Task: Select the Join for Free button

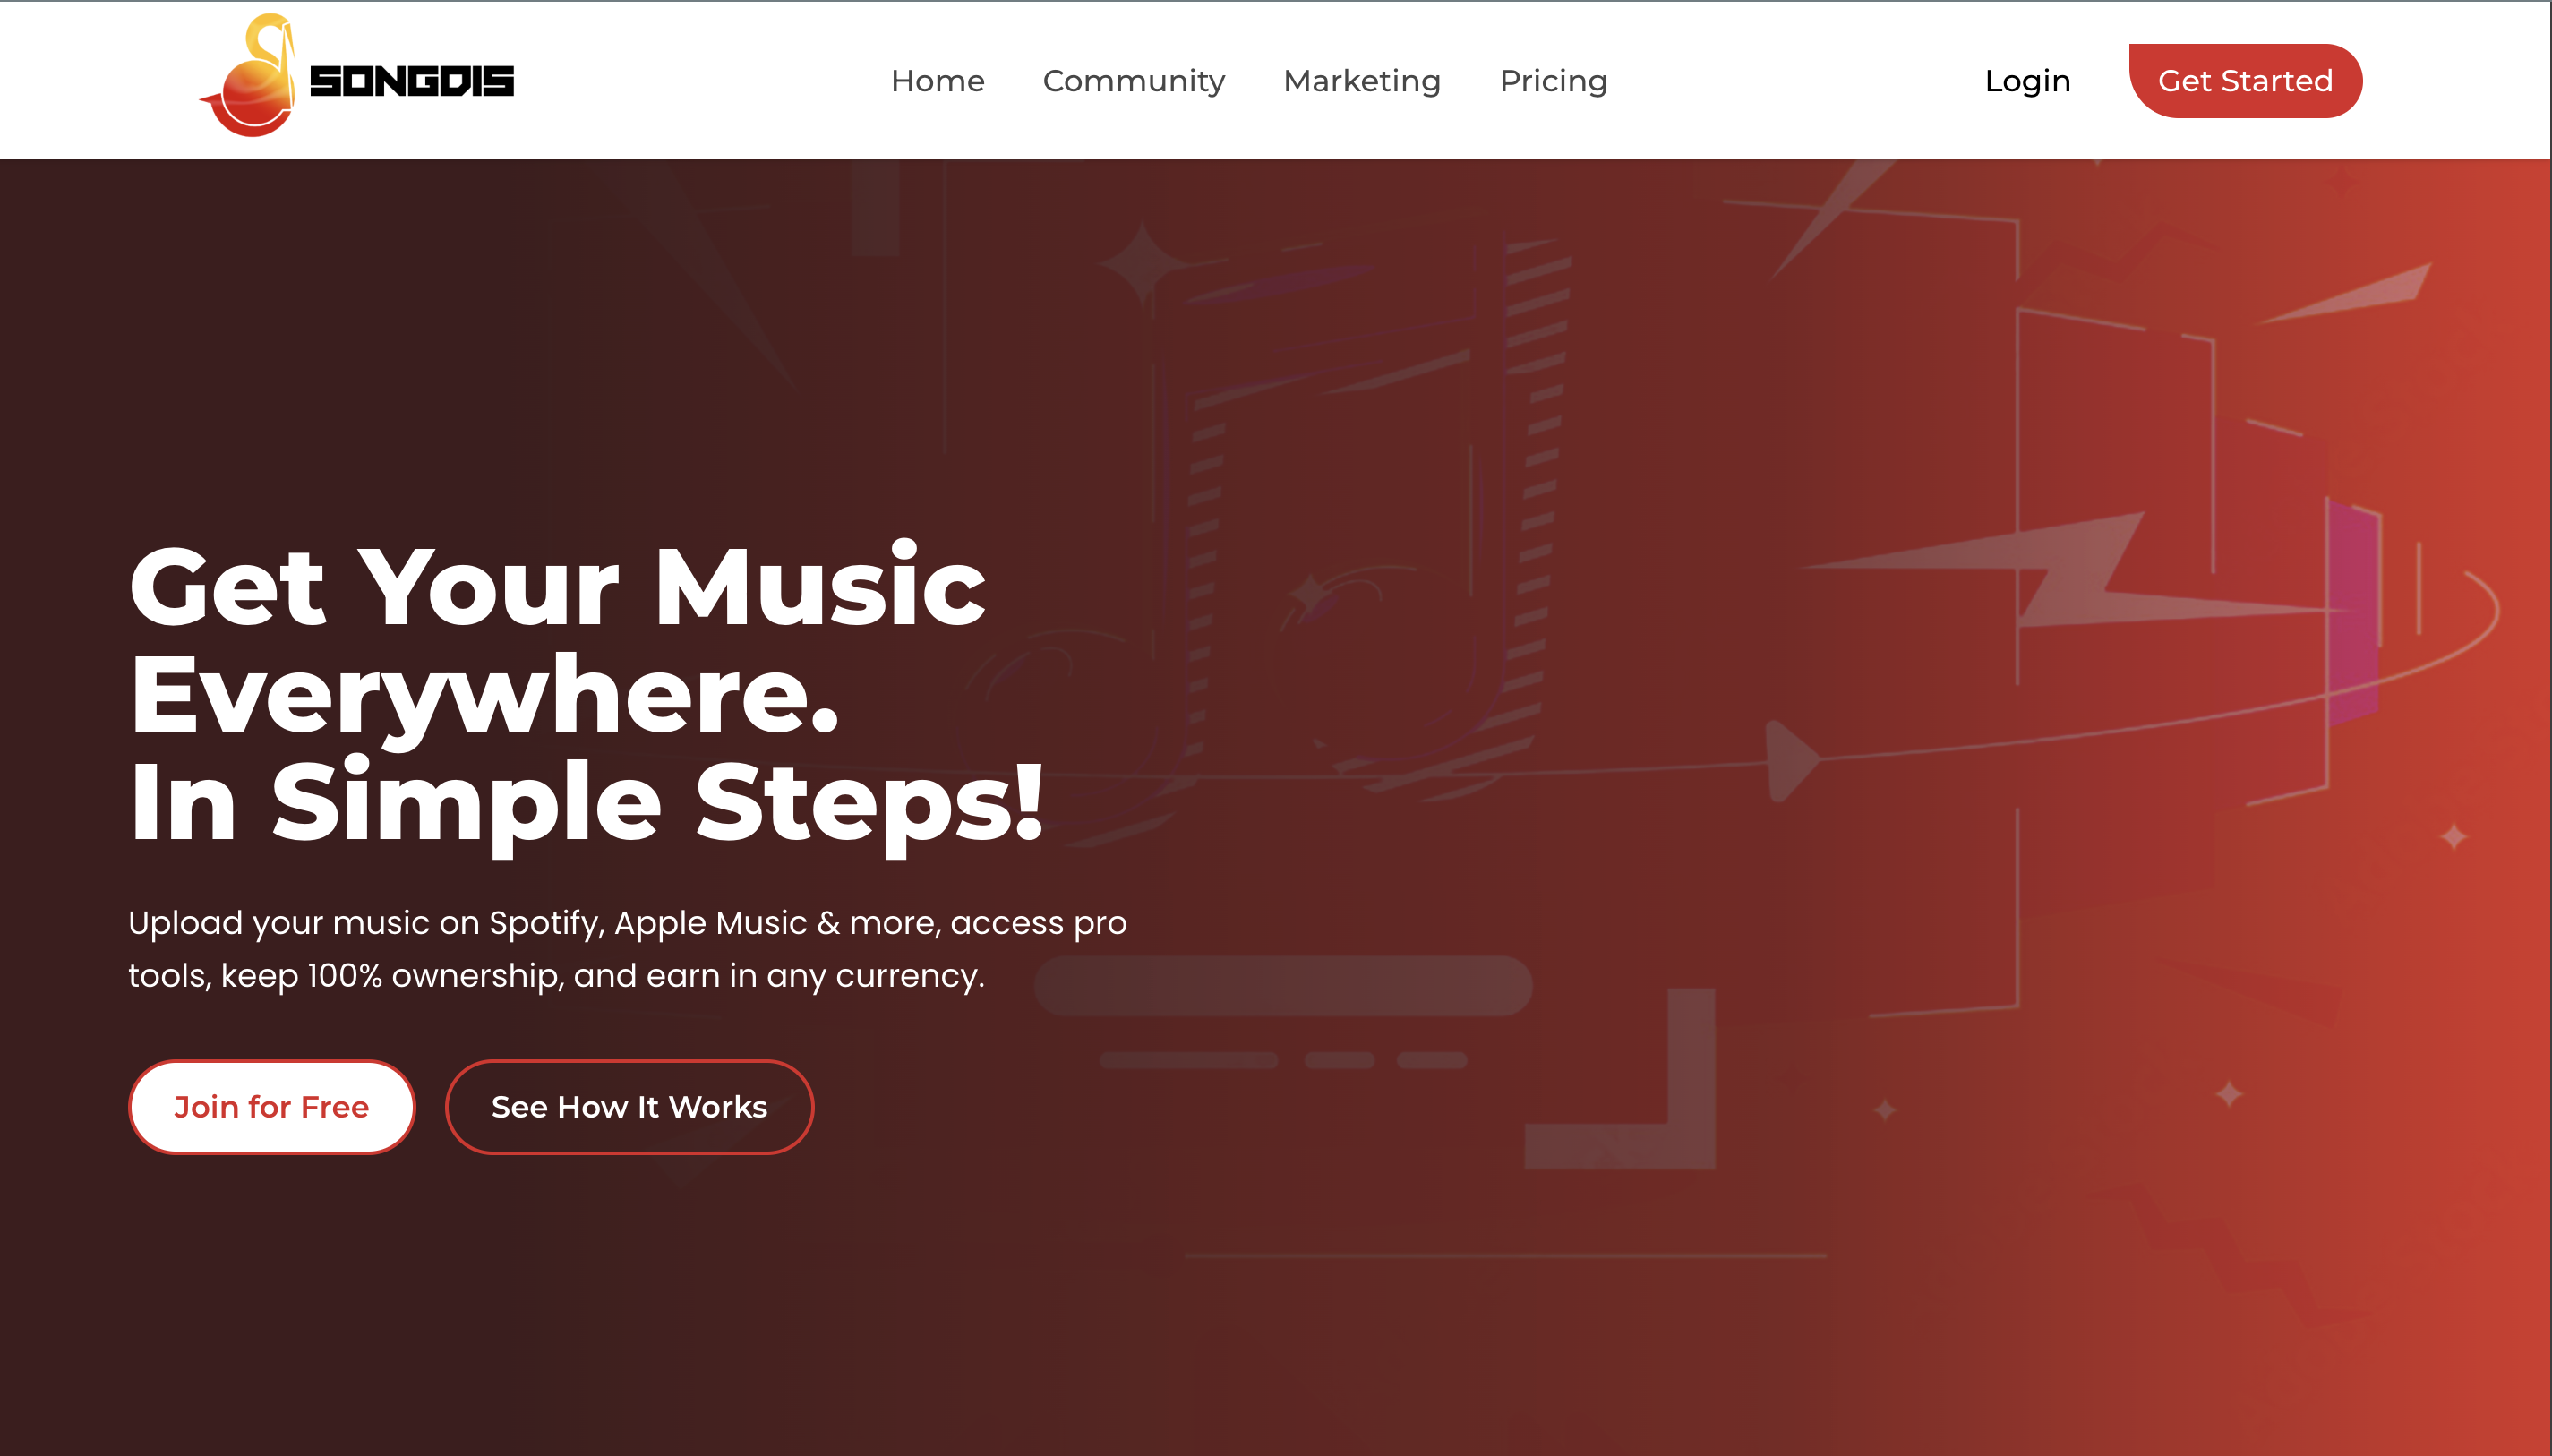Action: (271, 1107)
